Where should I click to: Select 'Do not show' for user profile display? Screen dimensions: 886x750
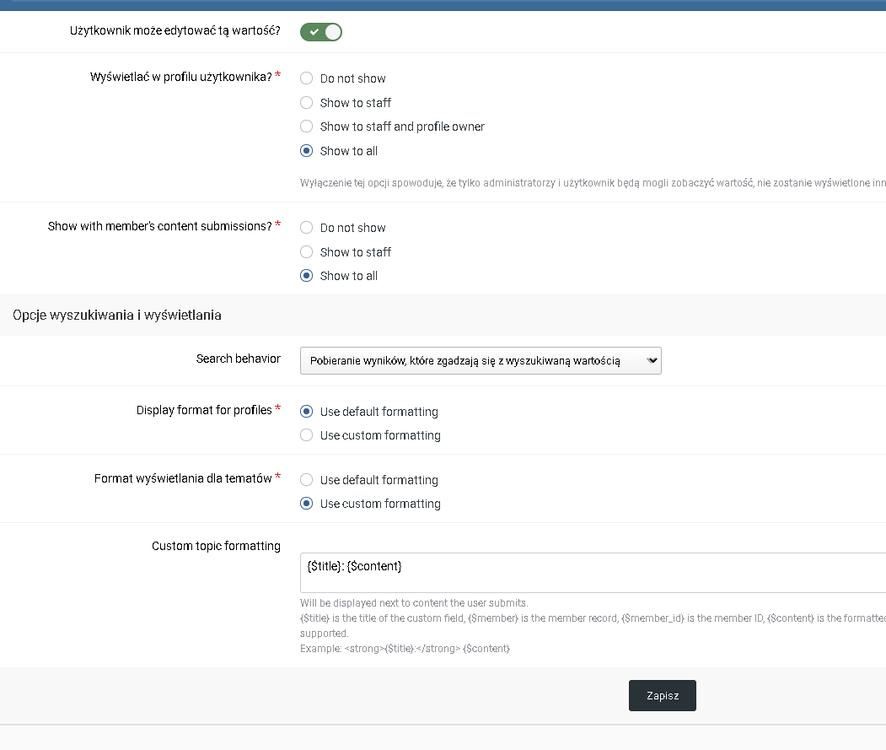tap(307, 78)
